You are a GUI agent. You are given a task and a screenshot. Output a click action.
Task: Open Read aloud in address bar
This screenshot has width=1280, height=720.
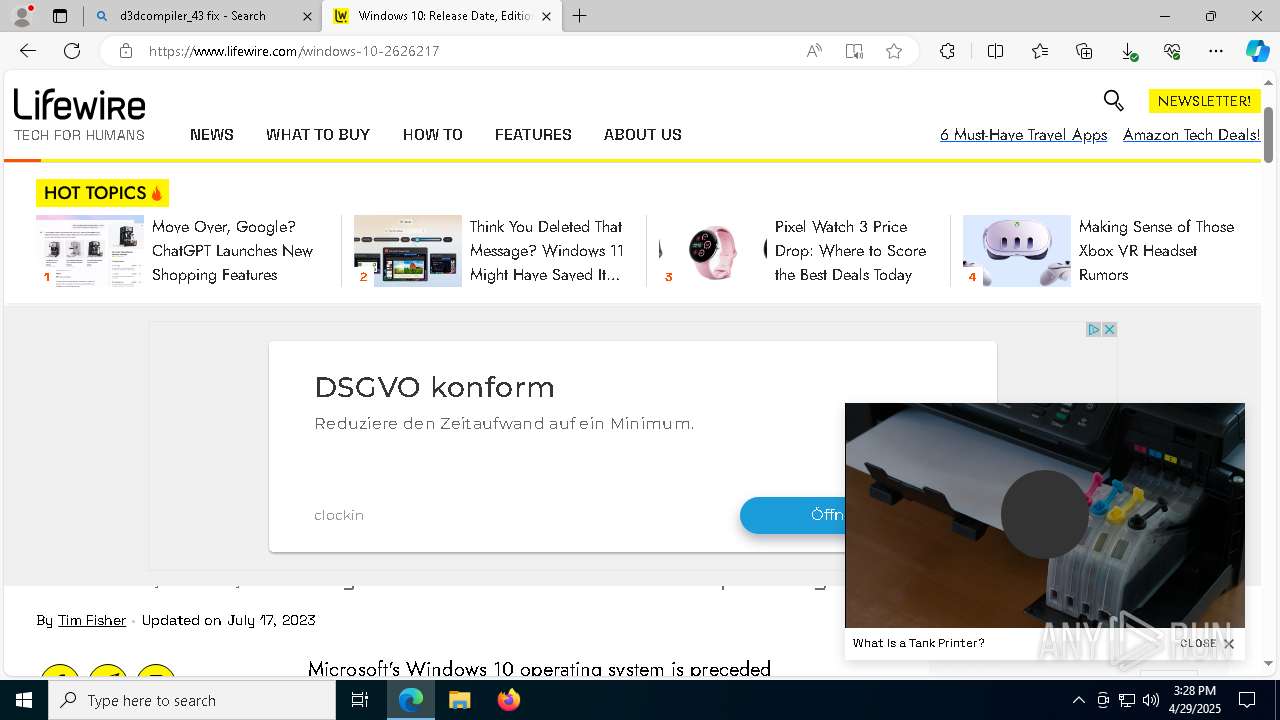(x=814, y=51)
